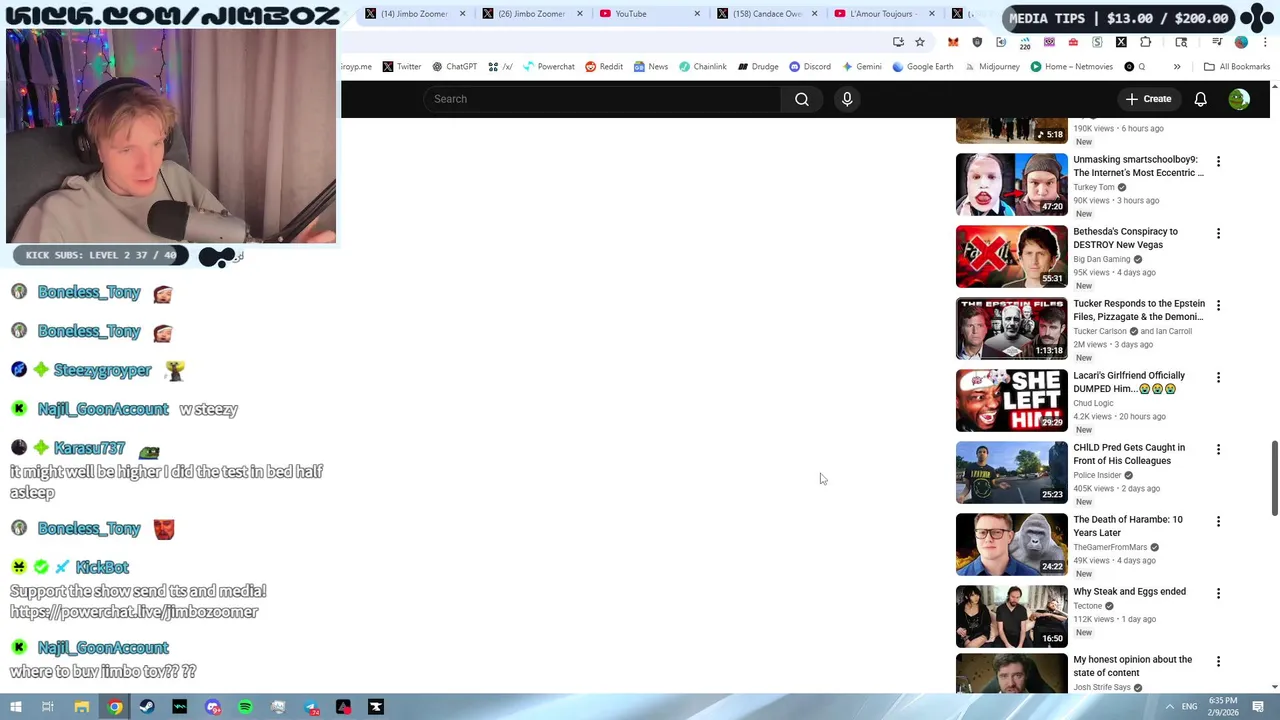
Task: Open Telegram from the taskbar
Action: click(x=311, y=707)
